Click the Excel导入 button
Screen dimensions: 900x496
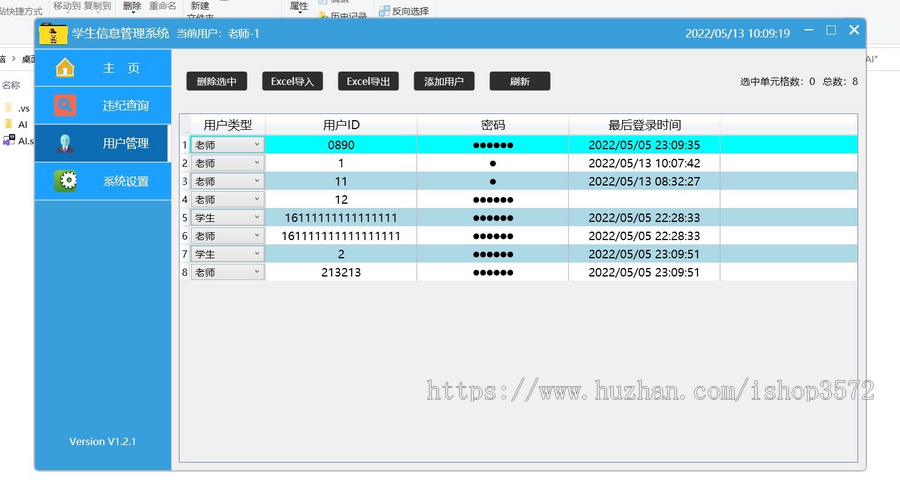tap(292, 82)
